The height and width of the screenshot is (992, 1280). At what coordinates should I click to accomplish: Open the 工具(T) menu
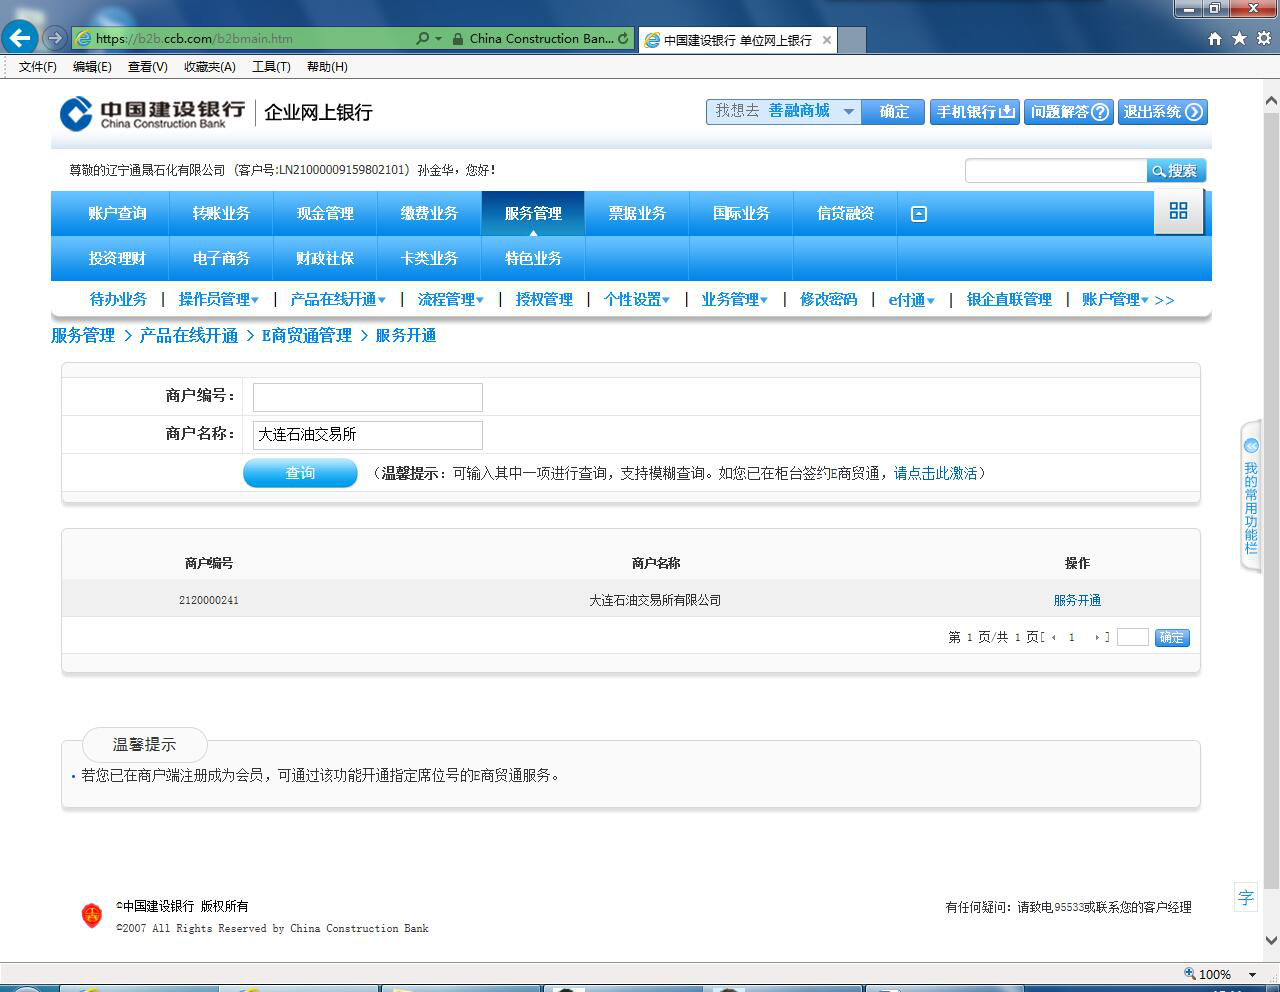click(x=271, y=67)
